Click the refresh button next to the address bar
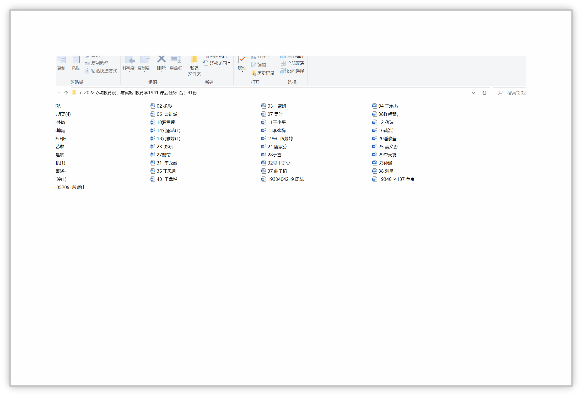 click(484, 93)
